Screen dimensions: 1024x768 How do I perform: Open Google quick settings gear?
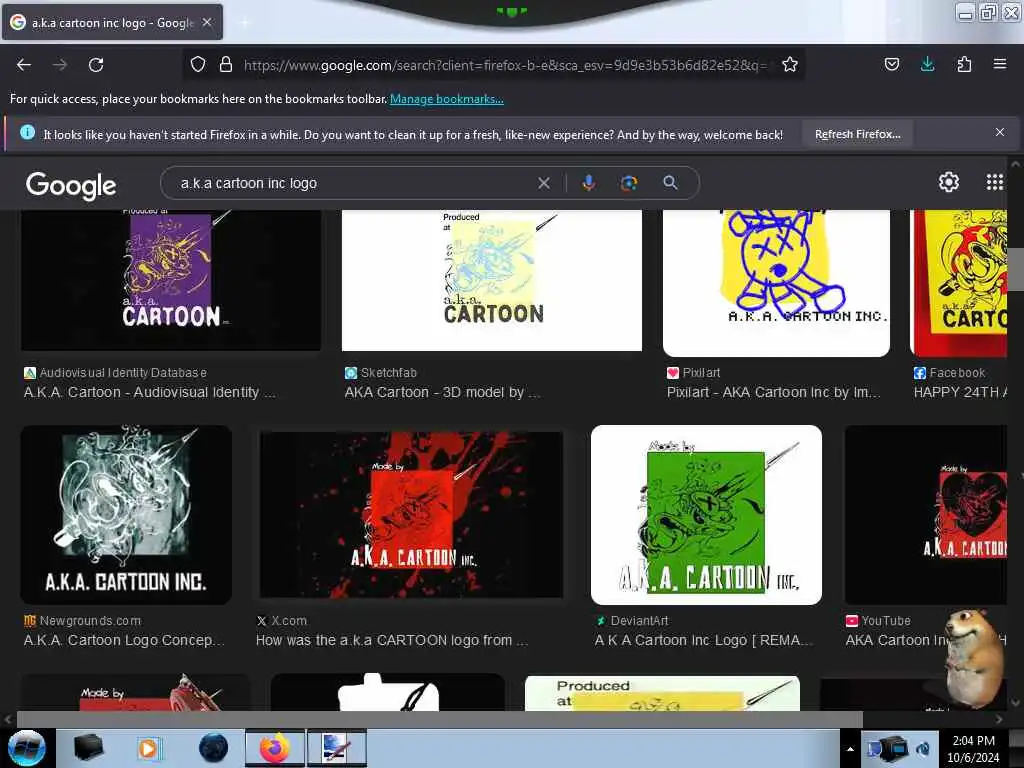click(x=949, y=182)
